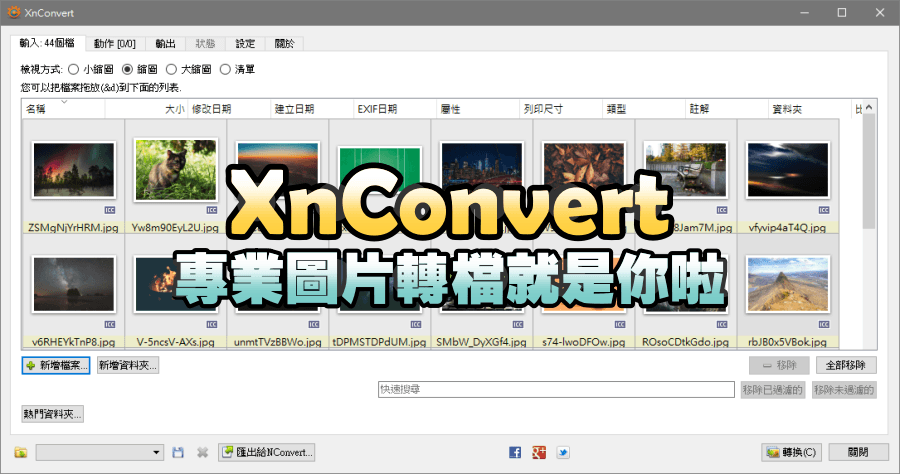
Task: Open the 熱門資料夾 hot folders button
Action: 52,414
